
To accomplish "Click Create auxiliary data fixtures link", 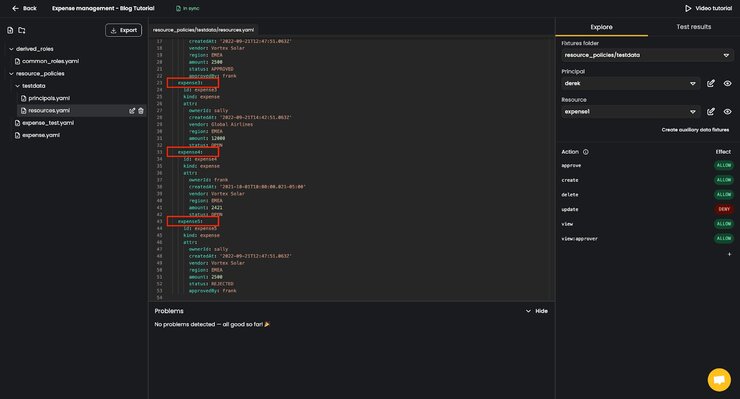I will pos(695,130).
